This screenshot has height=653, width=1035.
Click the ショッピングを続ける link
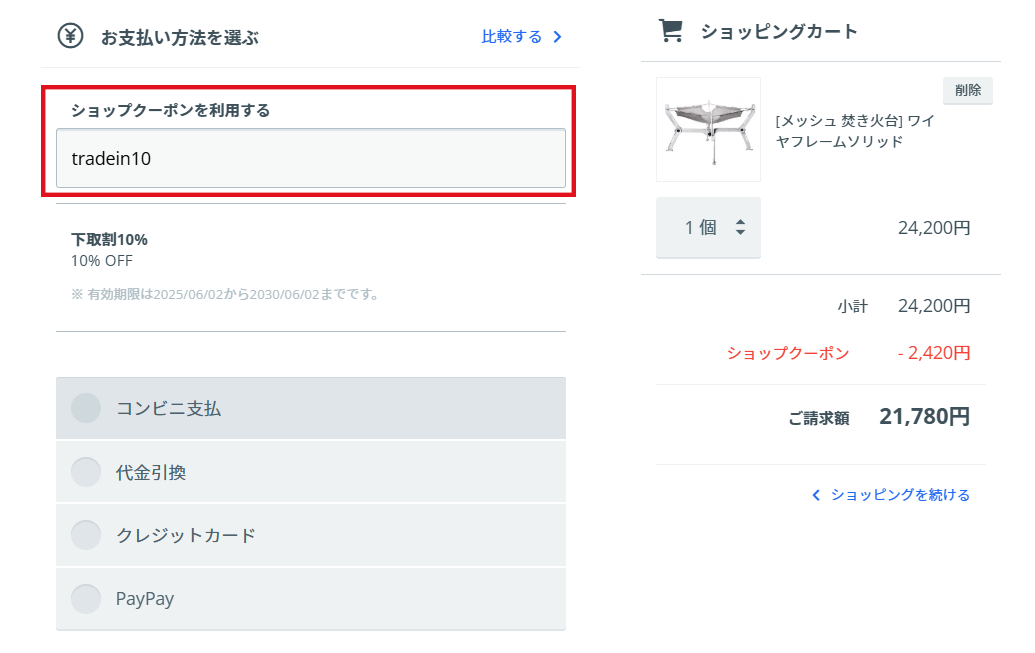pyautogui.click(x=900, y=495)
